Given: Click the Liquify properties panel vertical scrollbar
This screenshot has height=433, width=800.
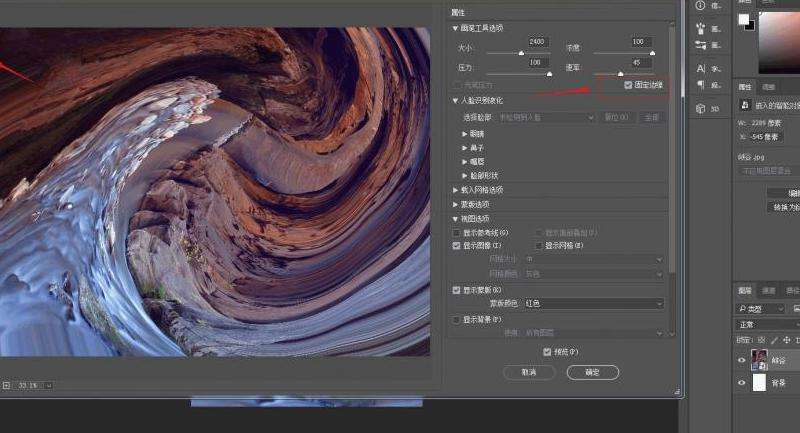Looking at the screenshot, I should pyautogui.click(x=671, y=148).
